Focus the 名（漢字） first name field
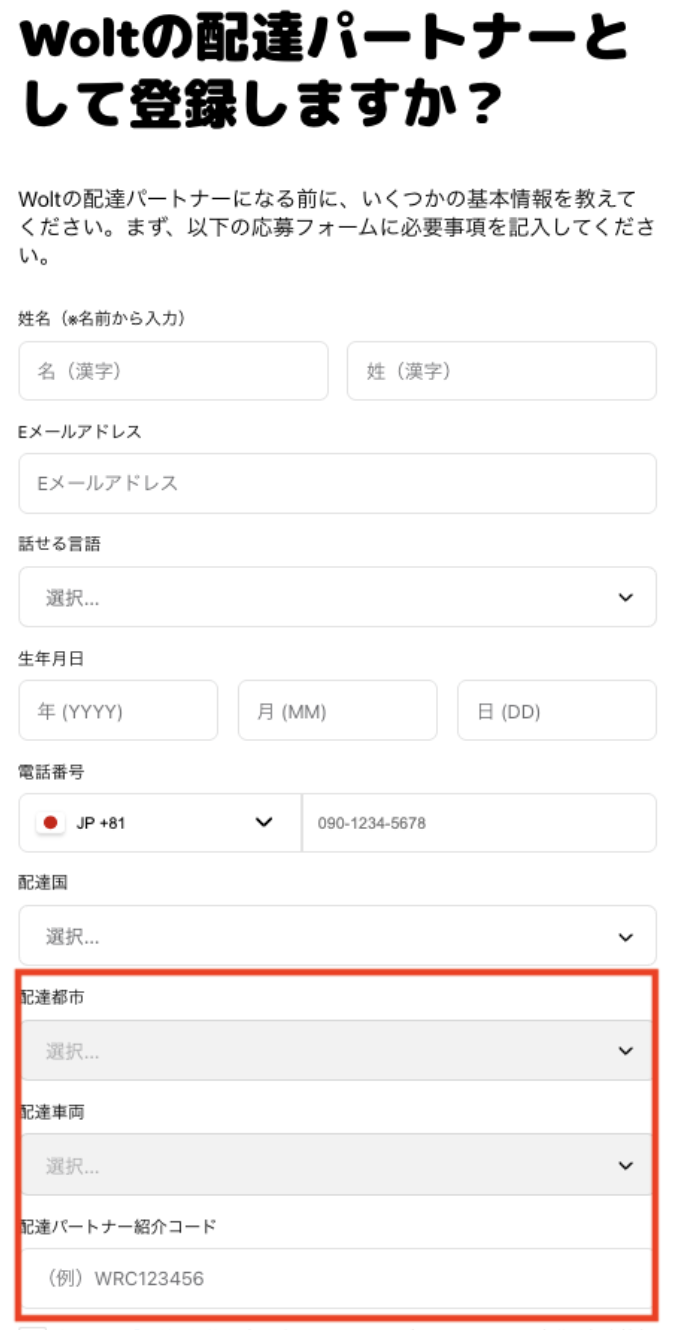Viewport: 680px width, 1330px height. click(x=173, y=371)
